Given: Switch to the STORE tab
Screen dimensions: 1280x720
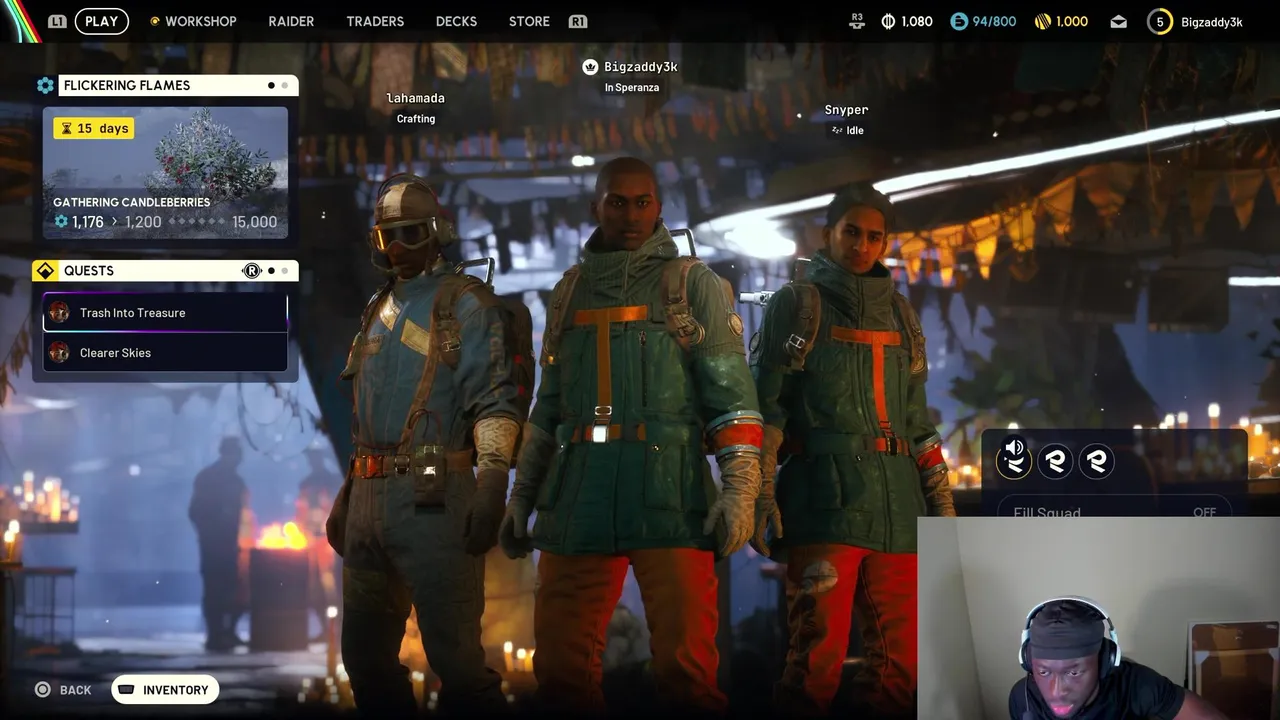Looking at the screenshot, I should tap(529, 21).
